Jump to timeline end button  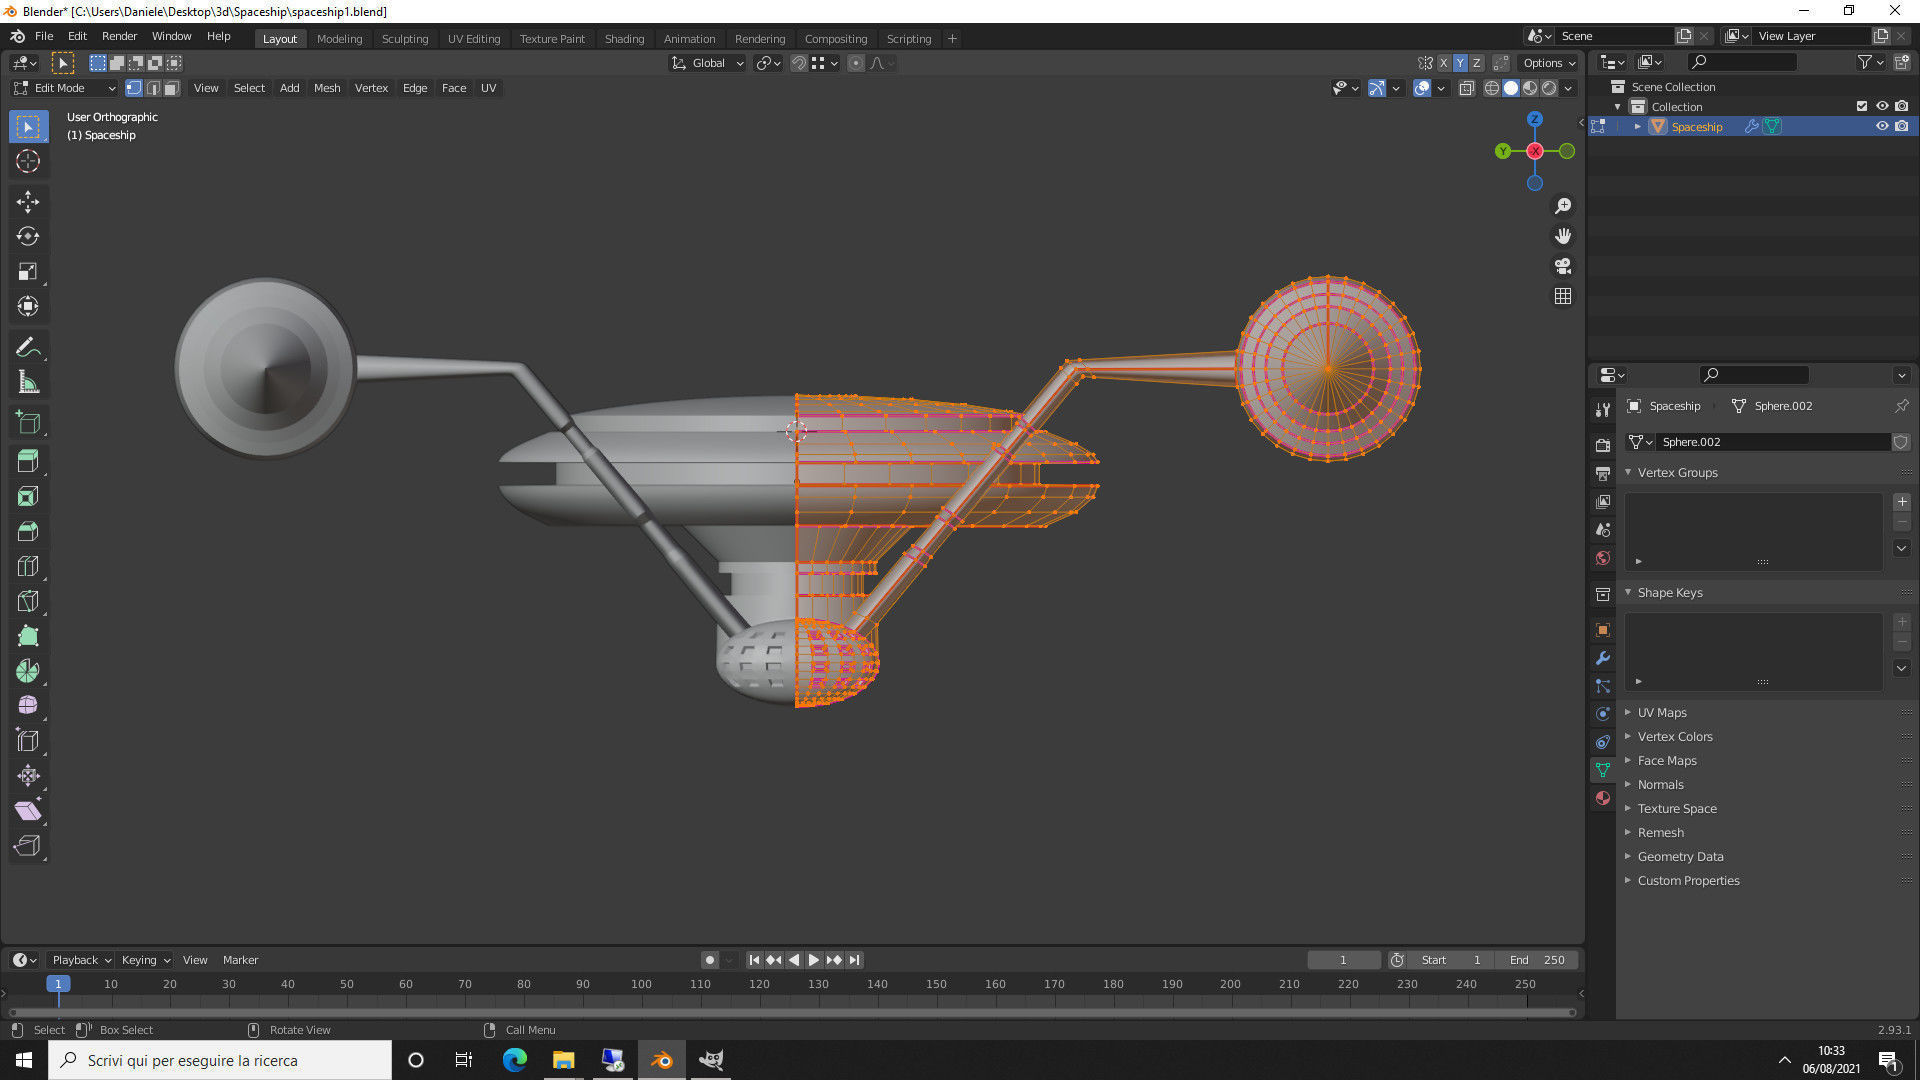coord(854,960)
